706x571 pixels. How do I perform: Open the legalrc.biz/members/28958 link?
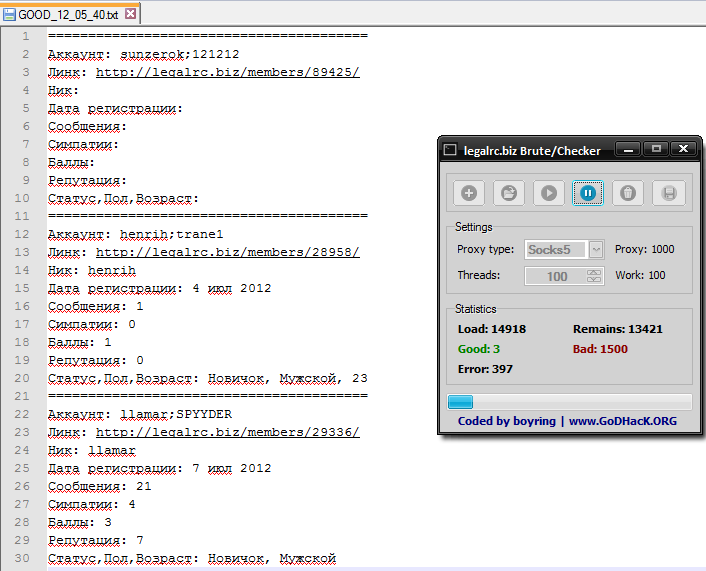227,253
